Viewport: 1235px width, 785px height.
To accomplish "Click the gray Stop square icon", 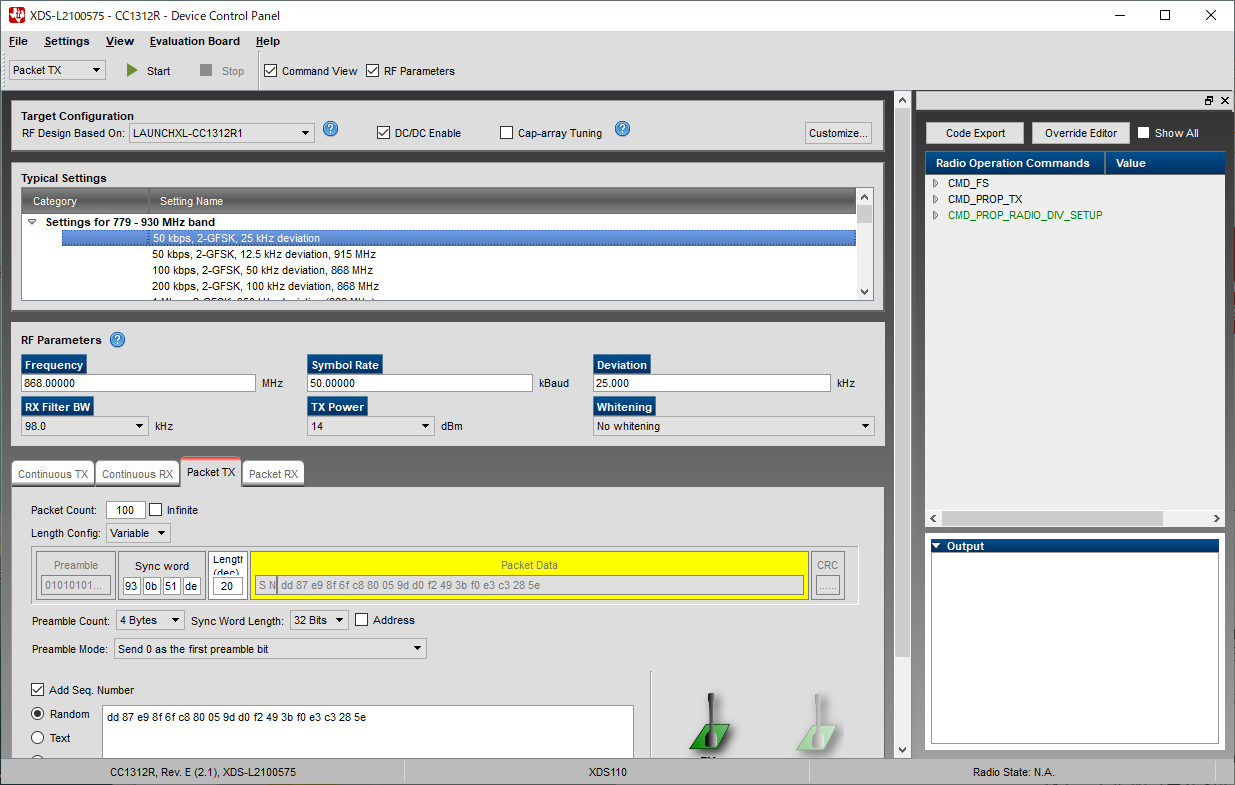I will (206, 71).
